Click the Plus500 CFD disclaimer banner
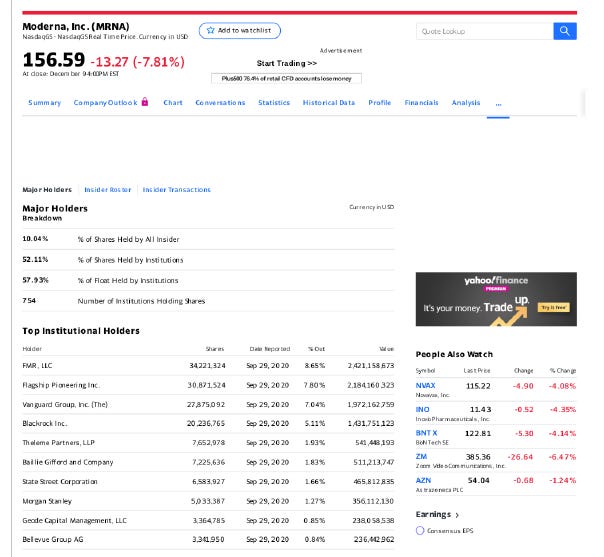Screen dimensions: 604x557 (x=286, y=79)
